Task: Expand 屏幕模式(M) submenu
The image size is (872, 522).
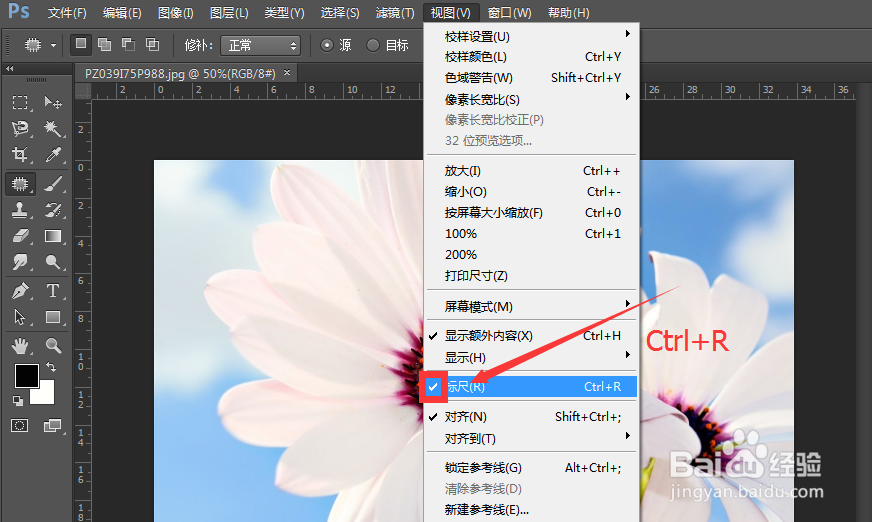Action: (x=531, y=306)
